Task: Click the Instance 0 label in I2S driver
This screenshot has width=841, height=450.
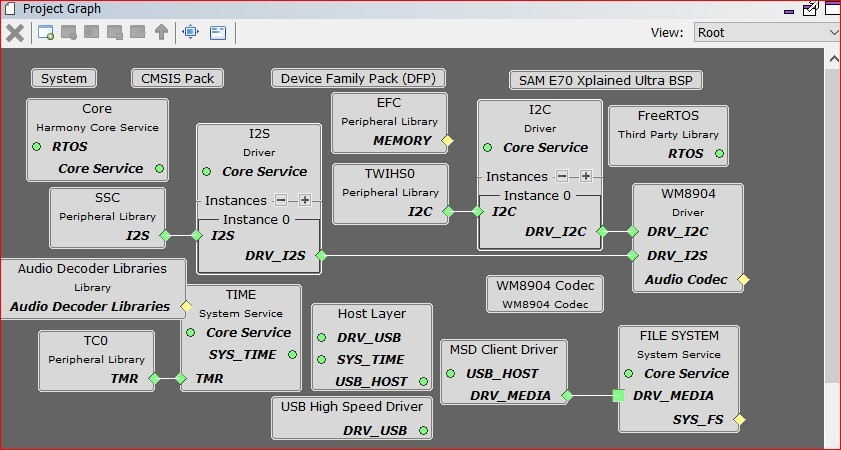Action: coord(256,219)
